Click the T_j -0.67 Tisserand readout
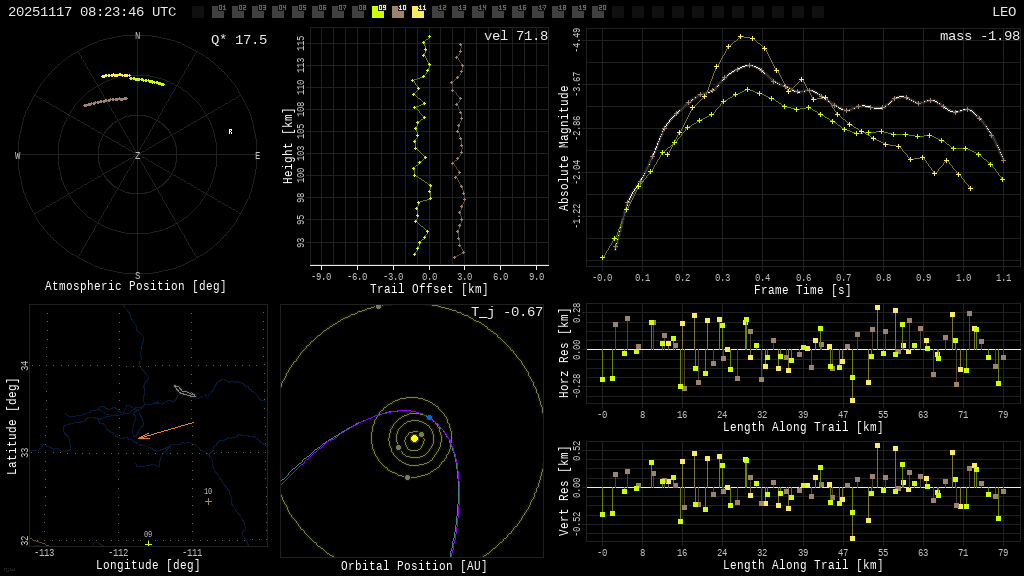 pyautogui.click(x=507, y=313)
